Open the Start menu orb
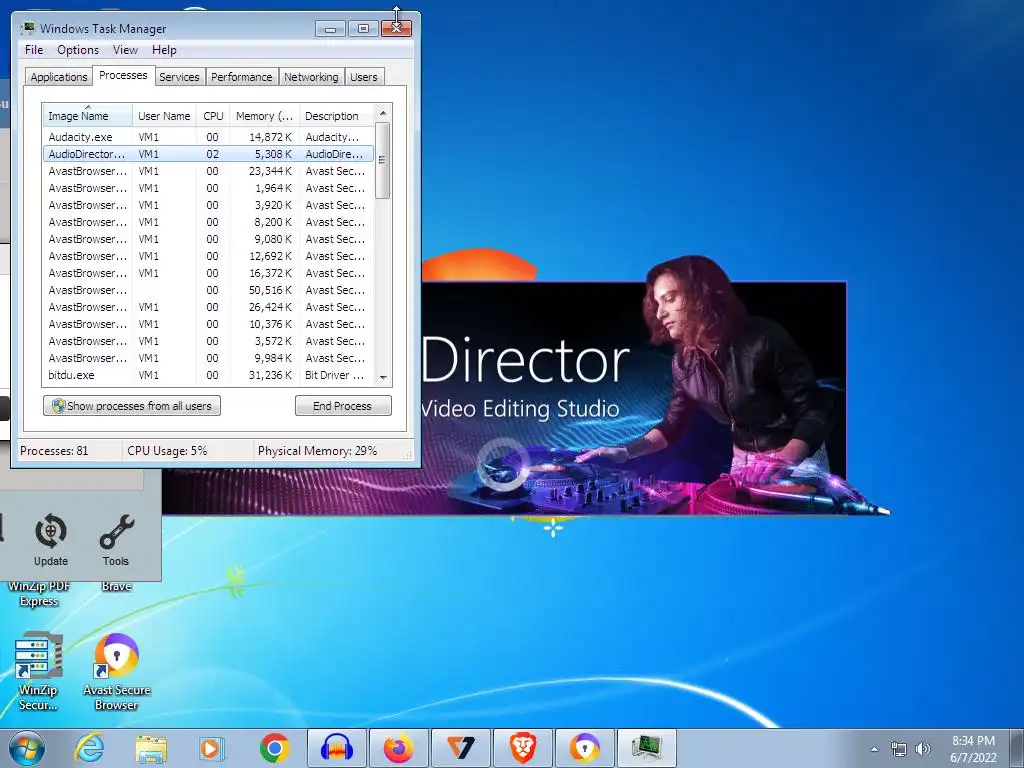 26,748
